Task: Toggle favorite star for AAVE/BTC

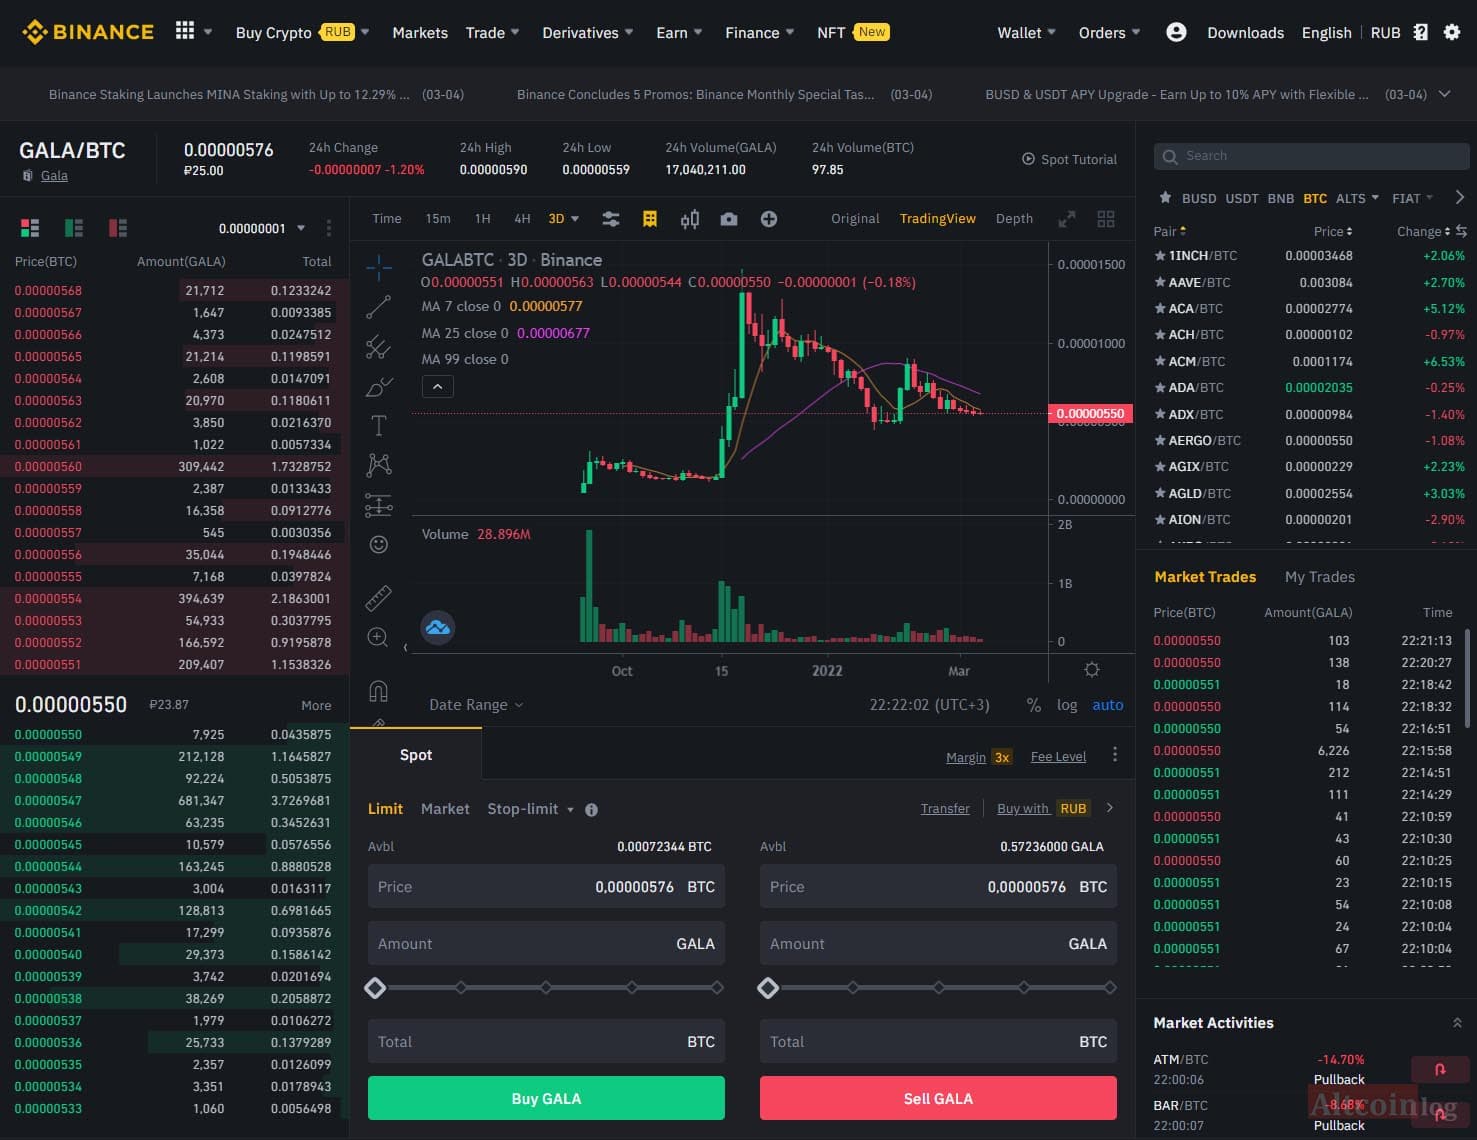Action: 1160,282
